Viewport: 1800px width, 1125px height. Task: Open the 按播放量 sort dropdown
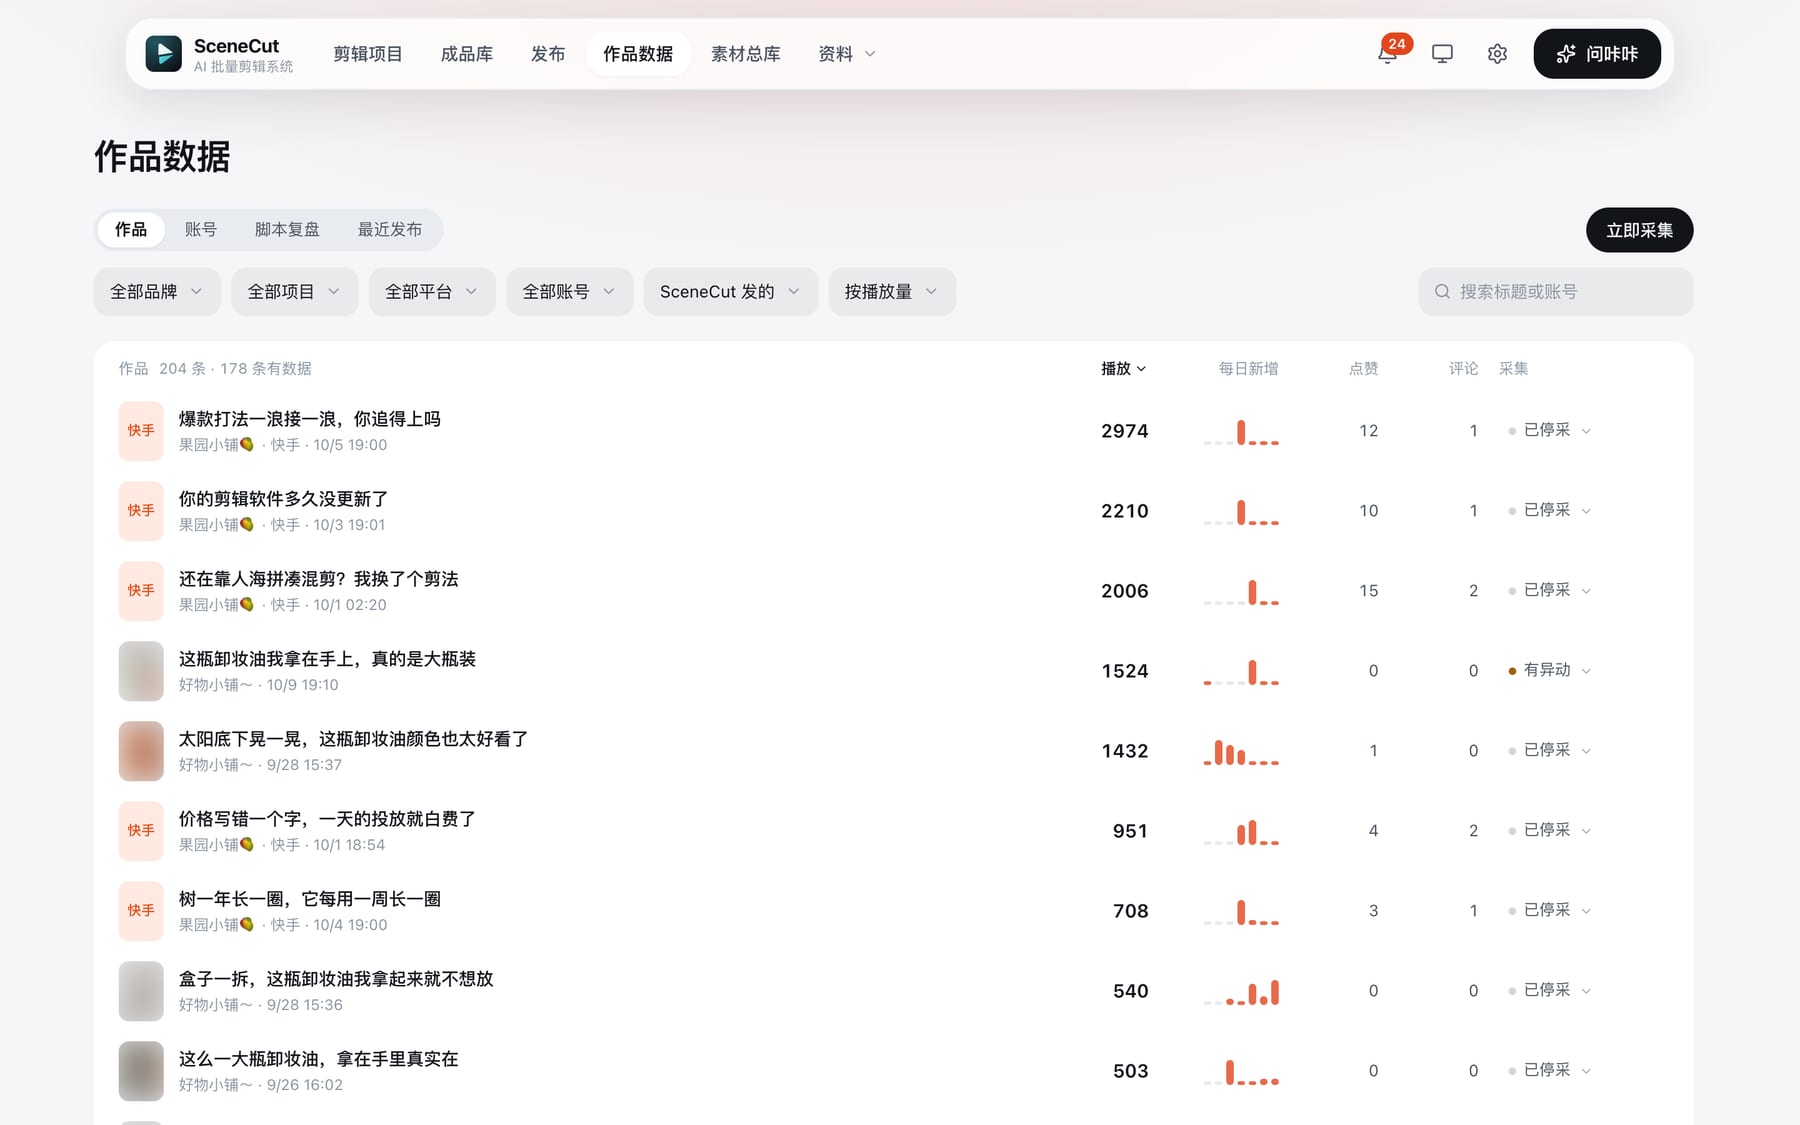click(892, 292)
